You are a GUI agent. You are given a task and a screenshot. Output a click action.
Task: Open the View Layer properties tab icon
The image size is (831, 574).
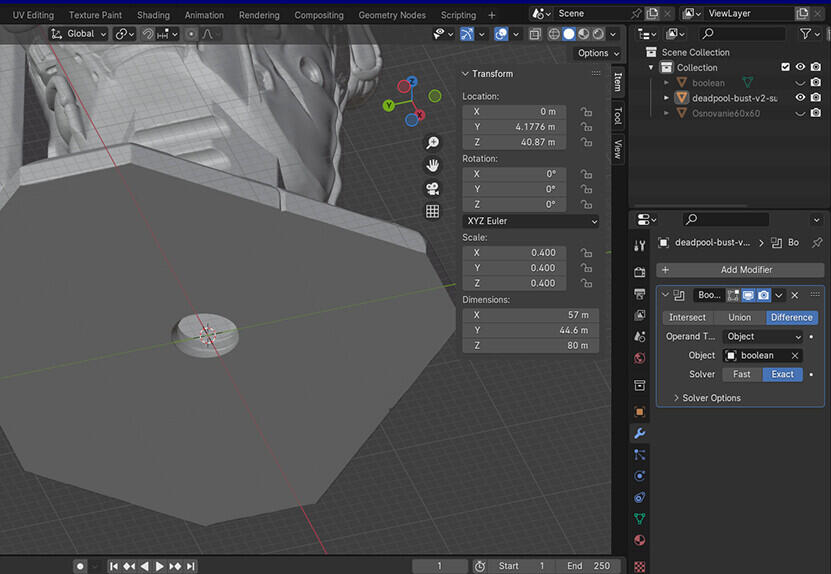(x=640, y=315)
